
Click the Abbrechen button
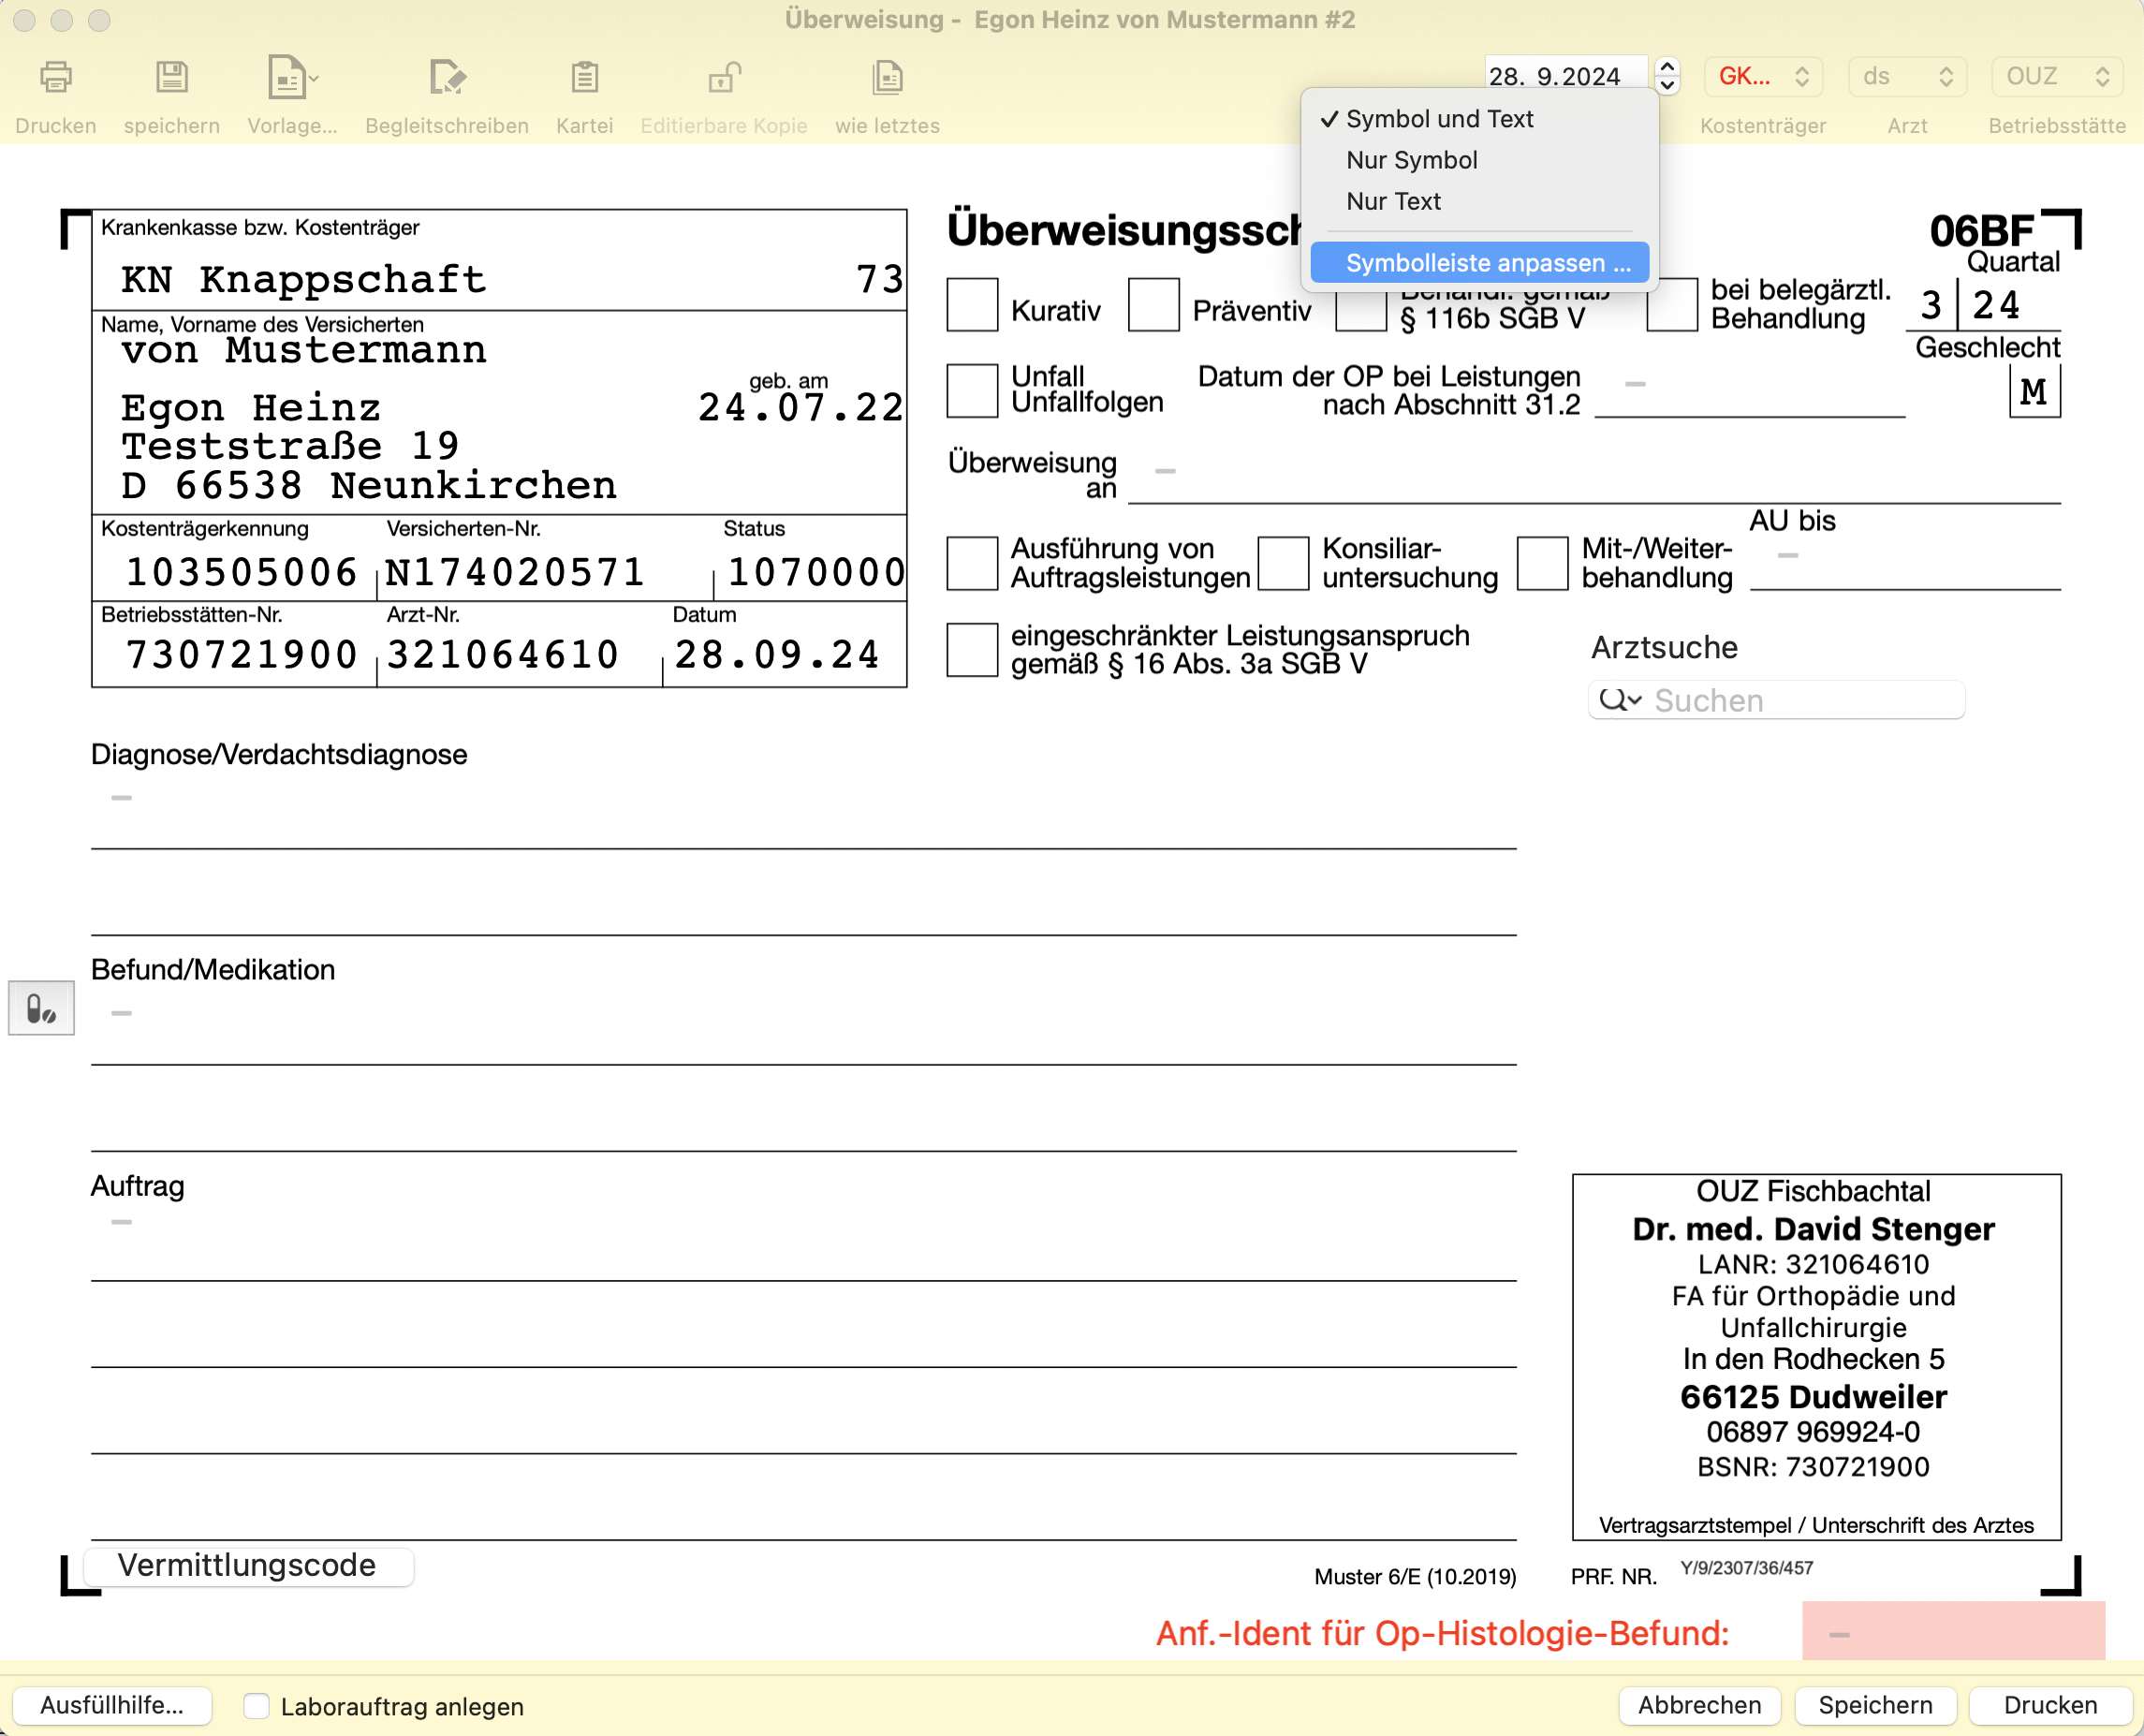coord(1699,1706)
